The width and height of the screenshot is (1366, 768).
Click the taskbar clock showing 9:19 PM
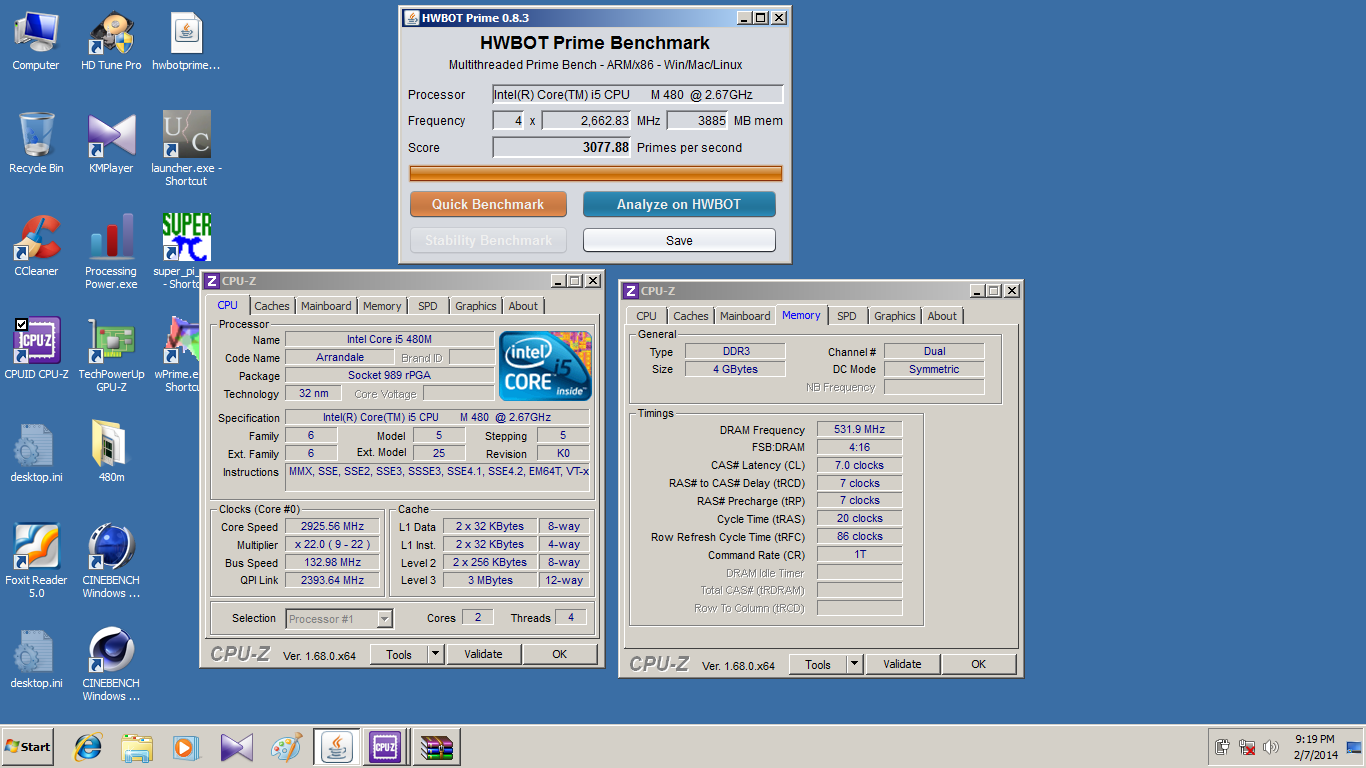pyautogui.click(x=1314, y=746)
